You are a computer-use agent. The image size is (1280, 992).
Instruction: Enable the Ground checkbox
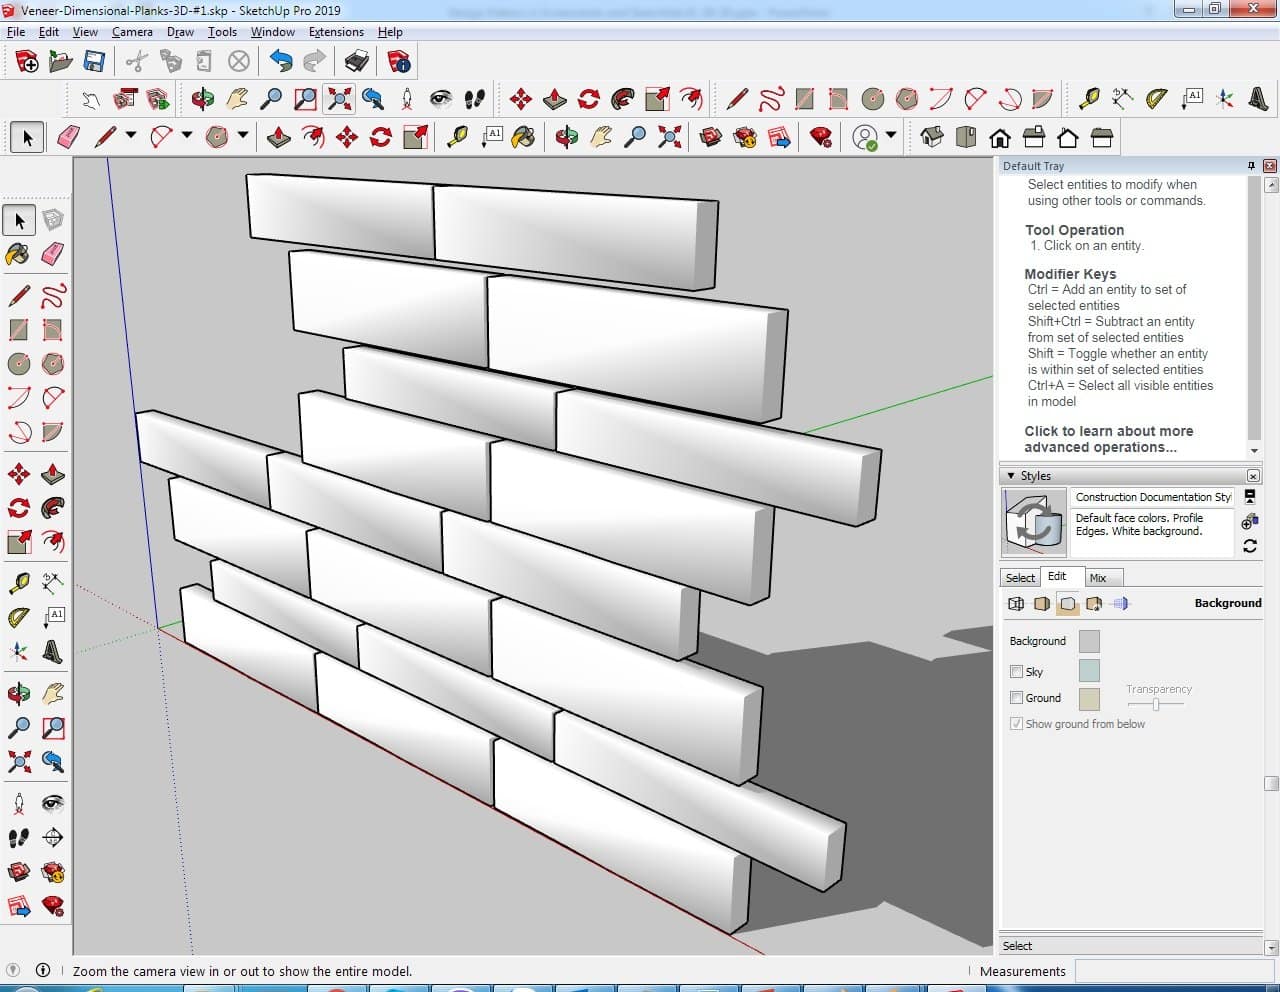tap(1016, 698)
